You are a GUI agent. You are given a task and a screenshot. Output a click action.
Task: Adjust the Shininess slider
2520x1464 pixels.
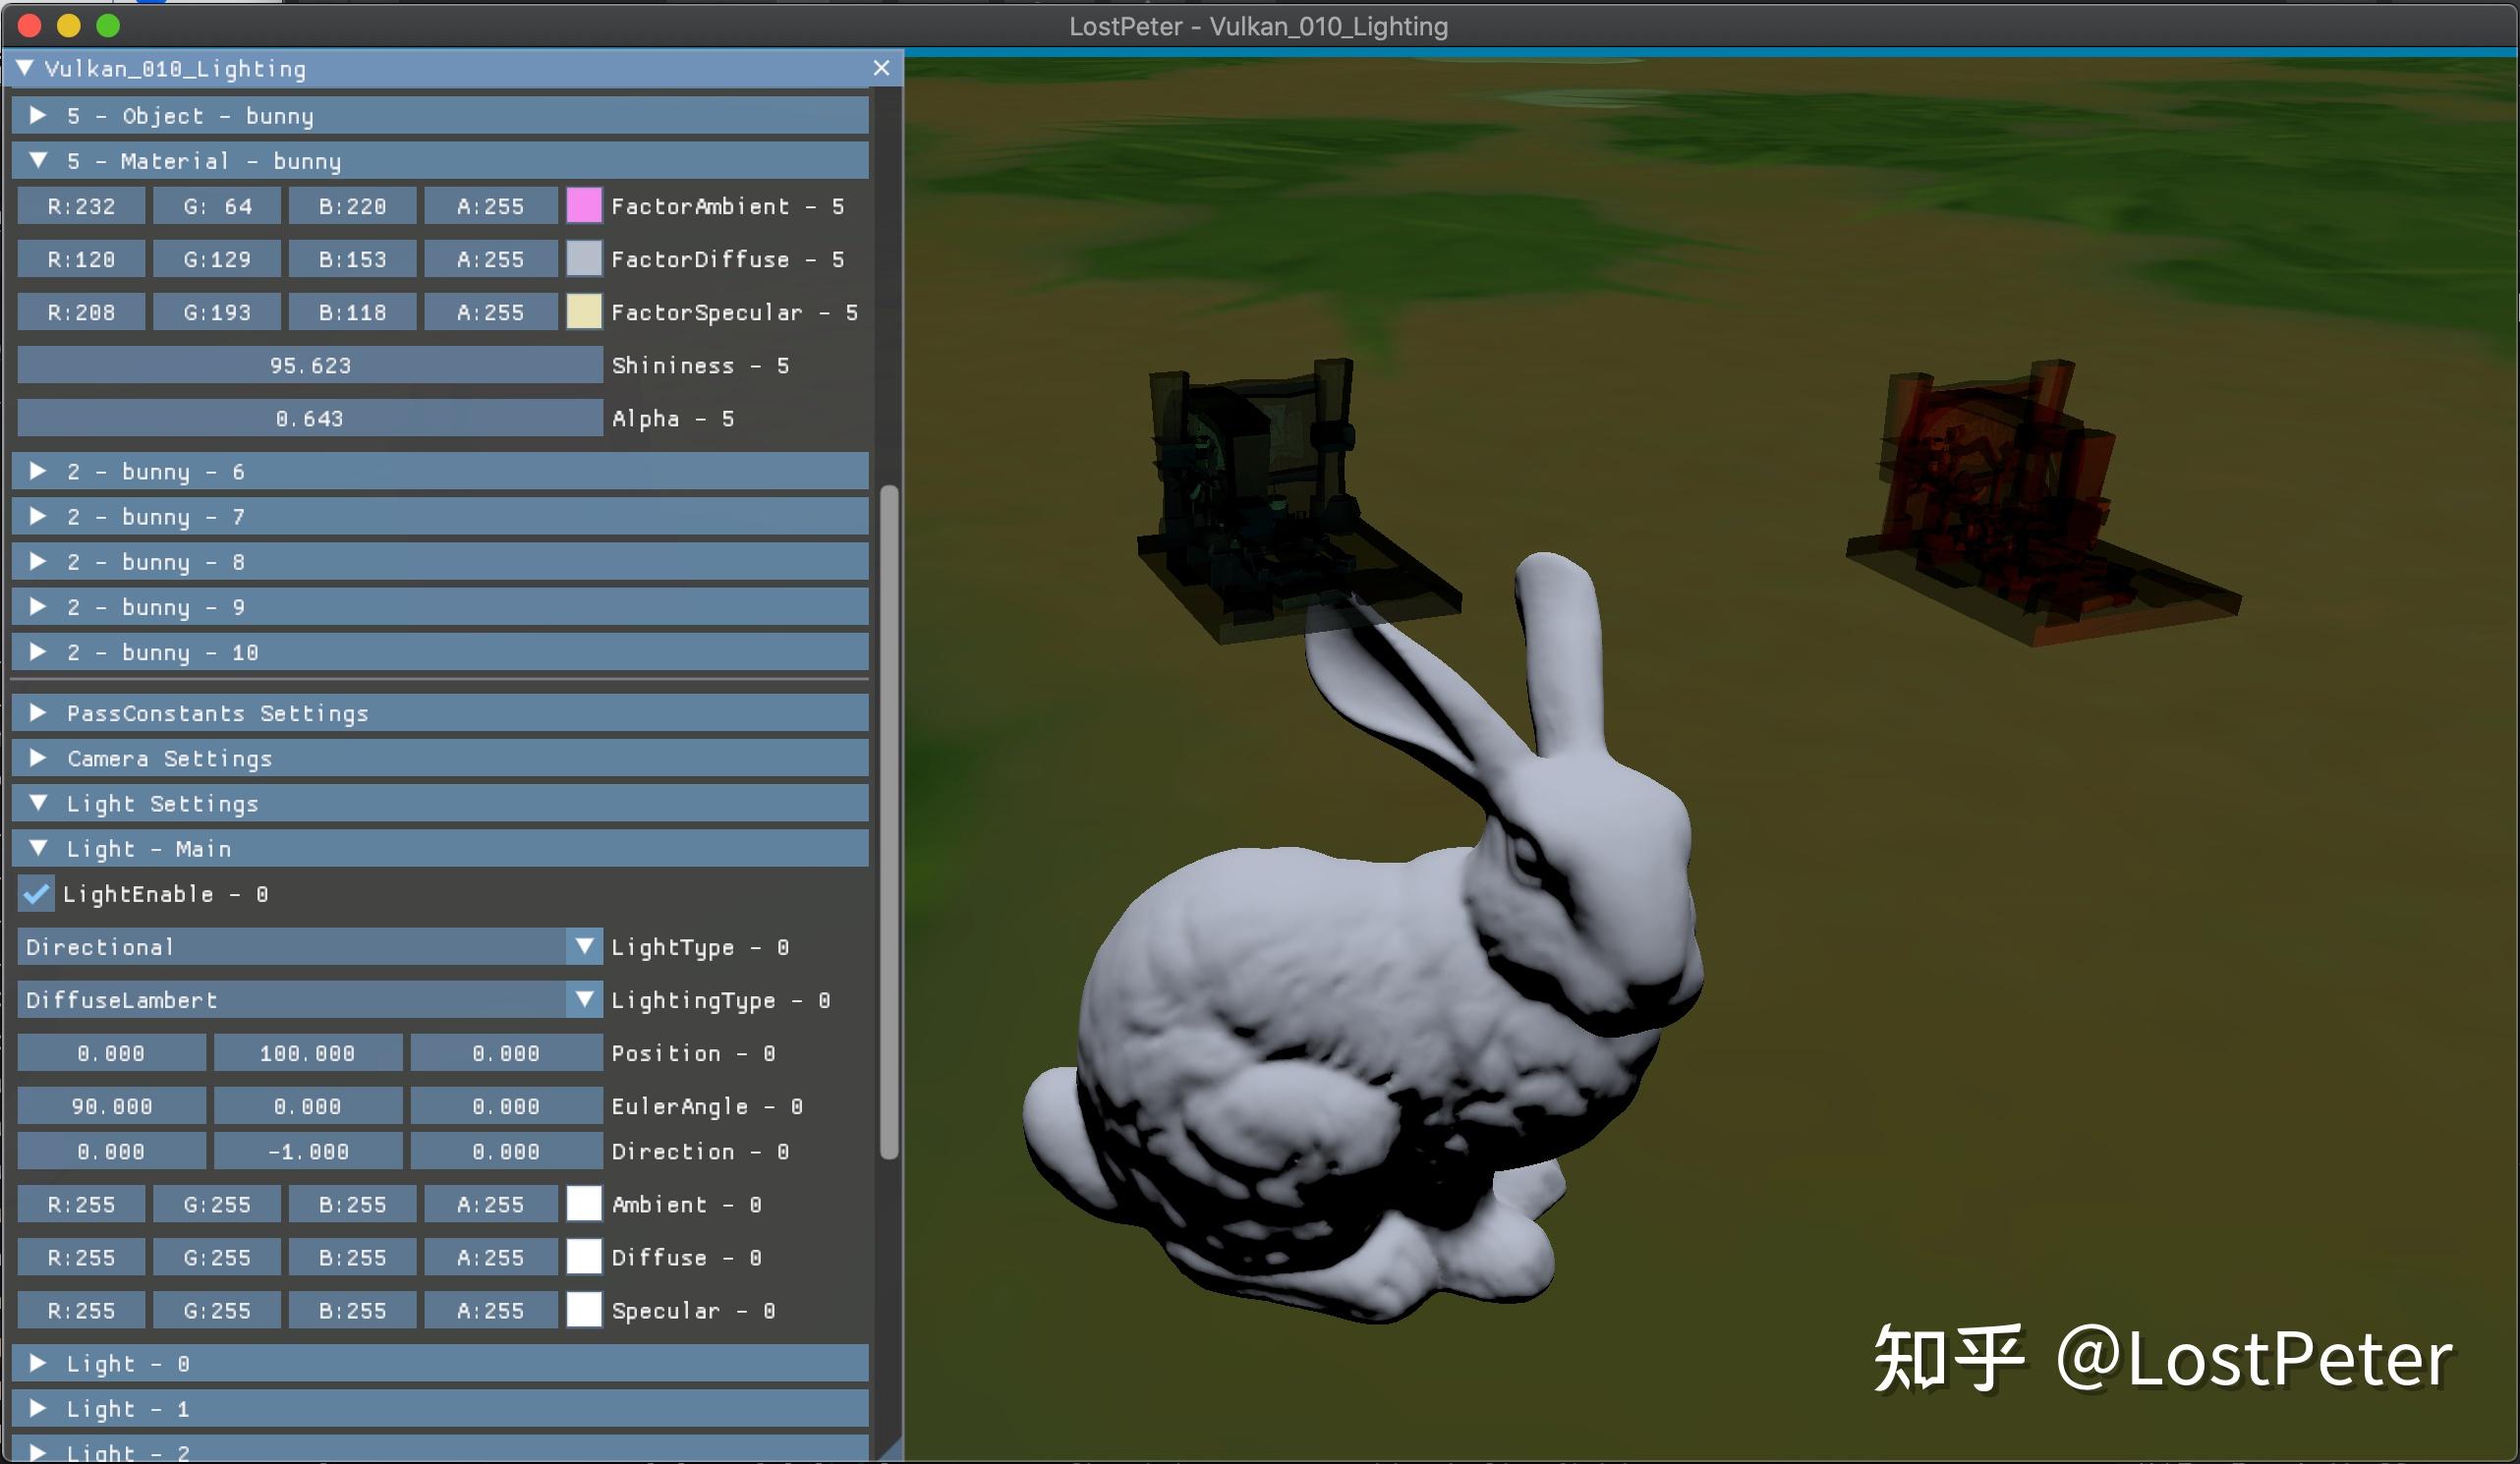(307, 365)
